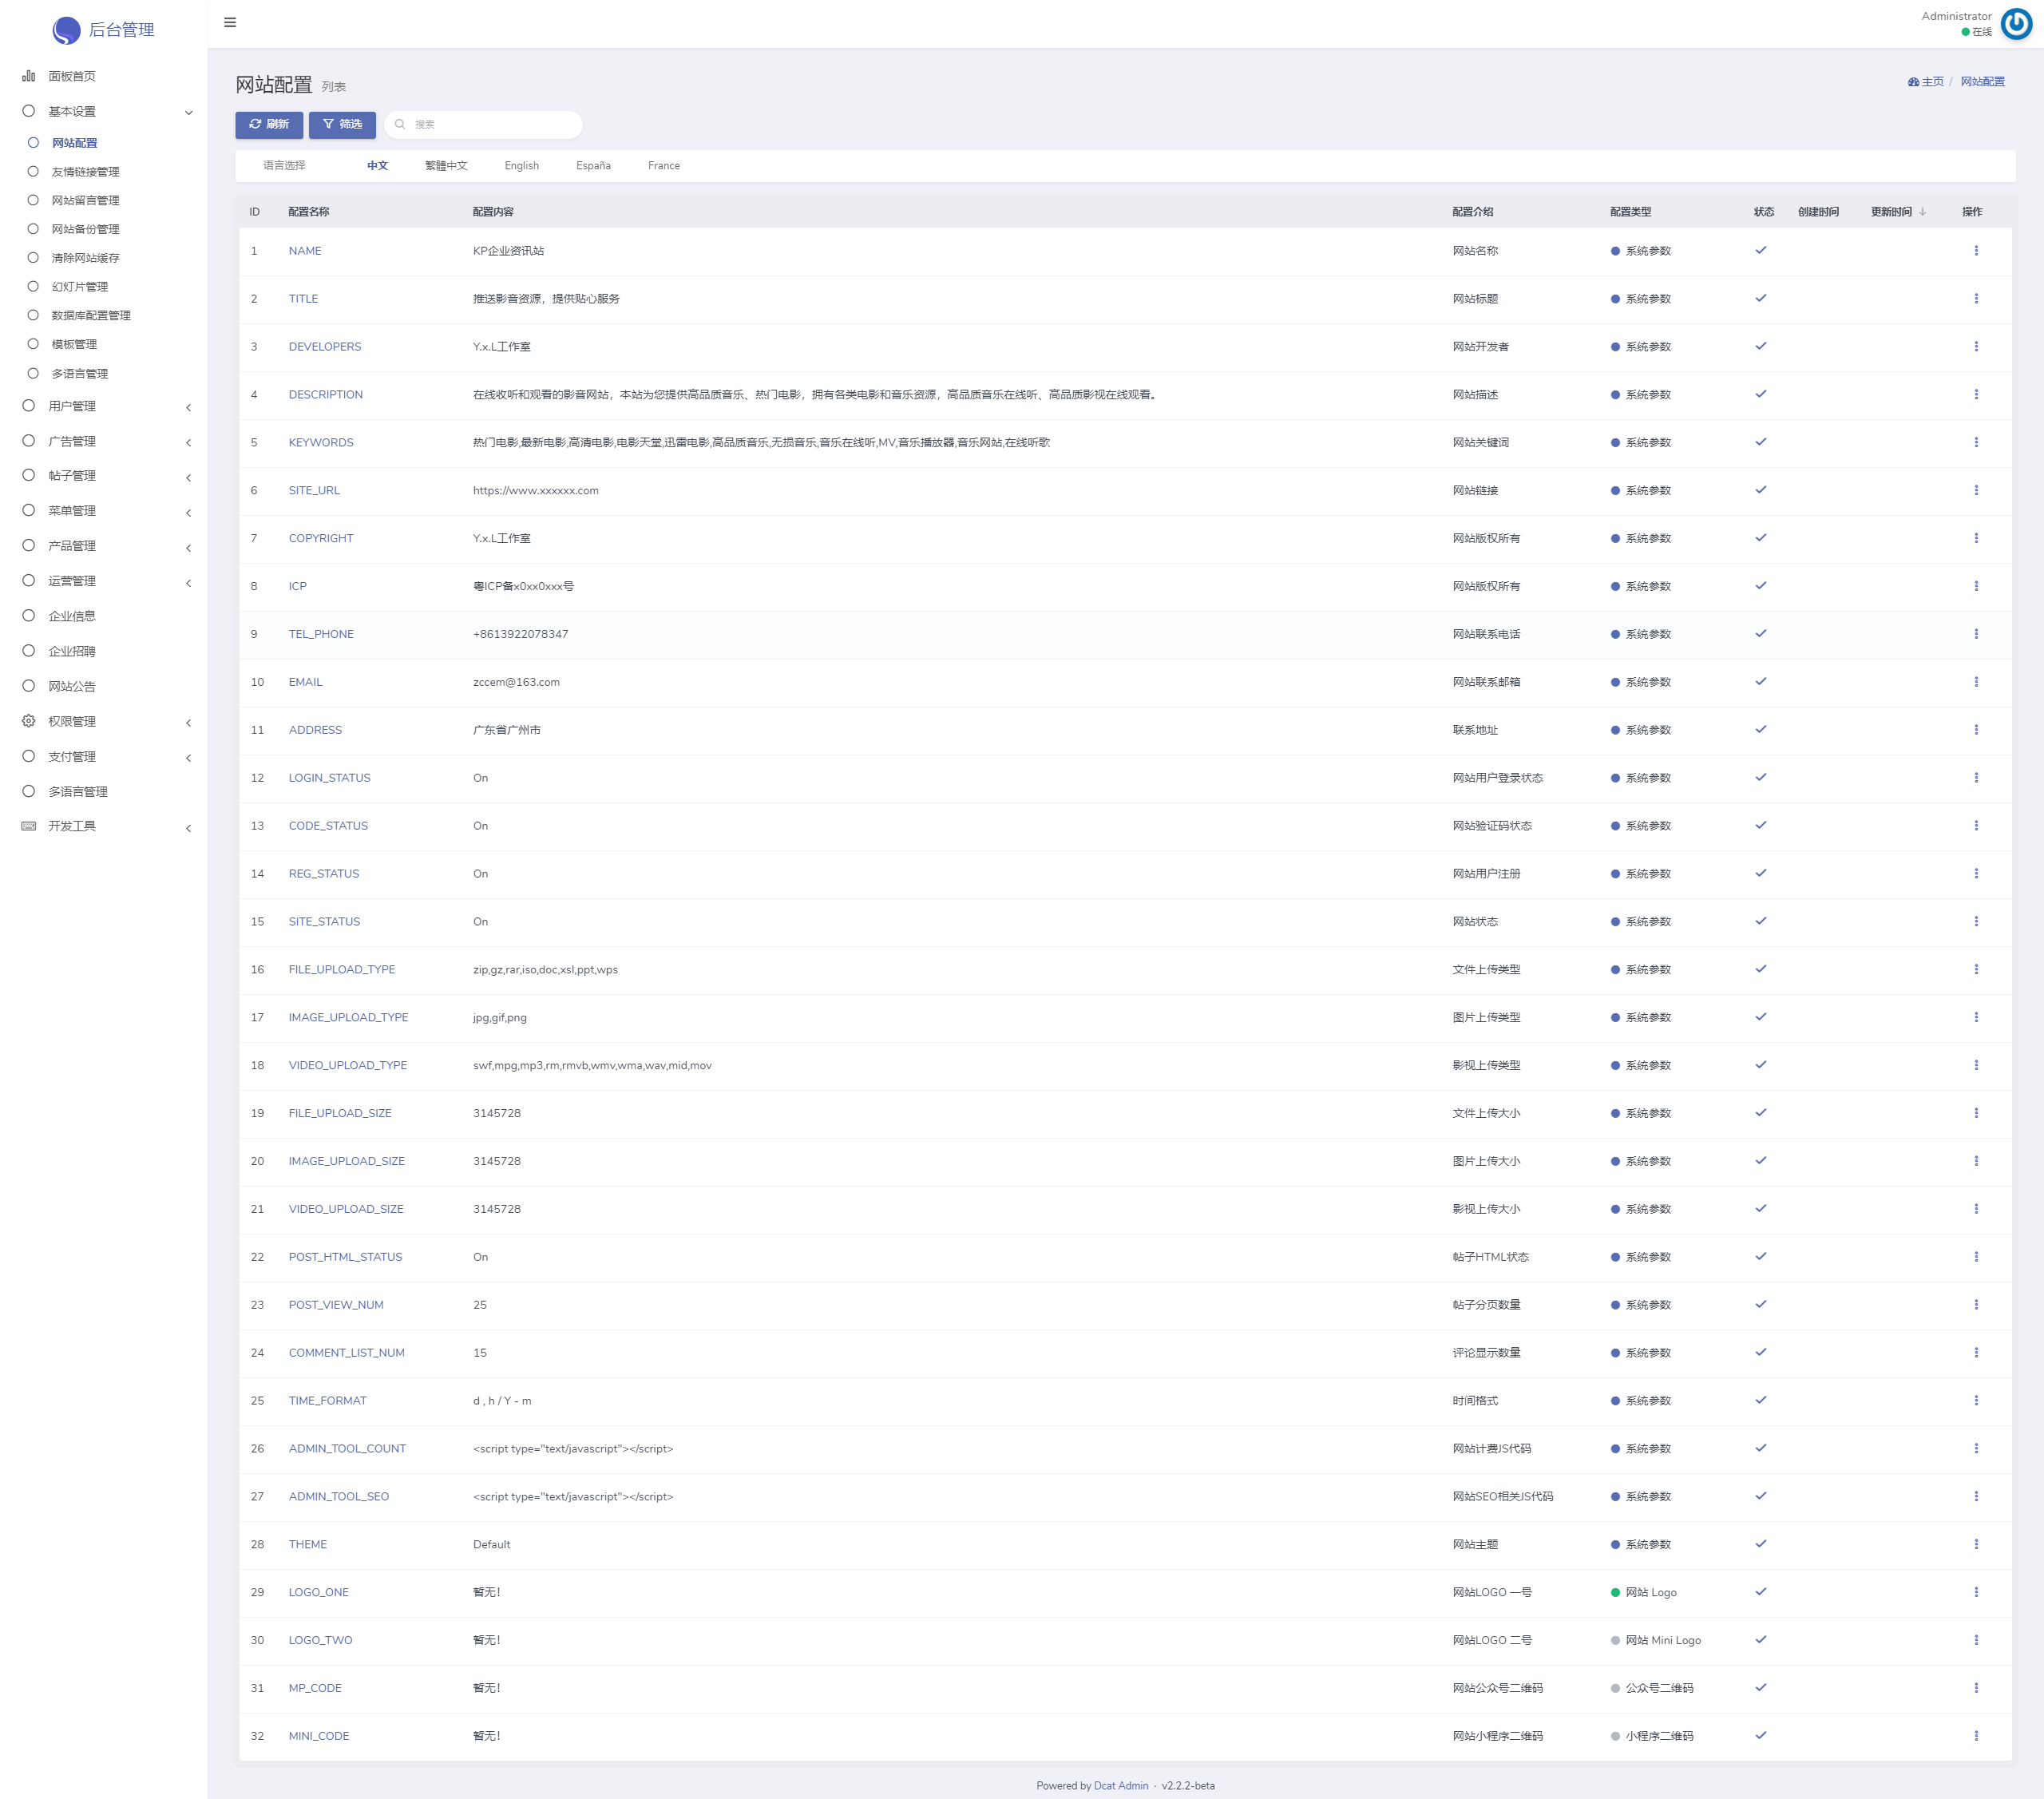
Task: Click the 权限管理 gear icon
Action: tap(28, 721)
